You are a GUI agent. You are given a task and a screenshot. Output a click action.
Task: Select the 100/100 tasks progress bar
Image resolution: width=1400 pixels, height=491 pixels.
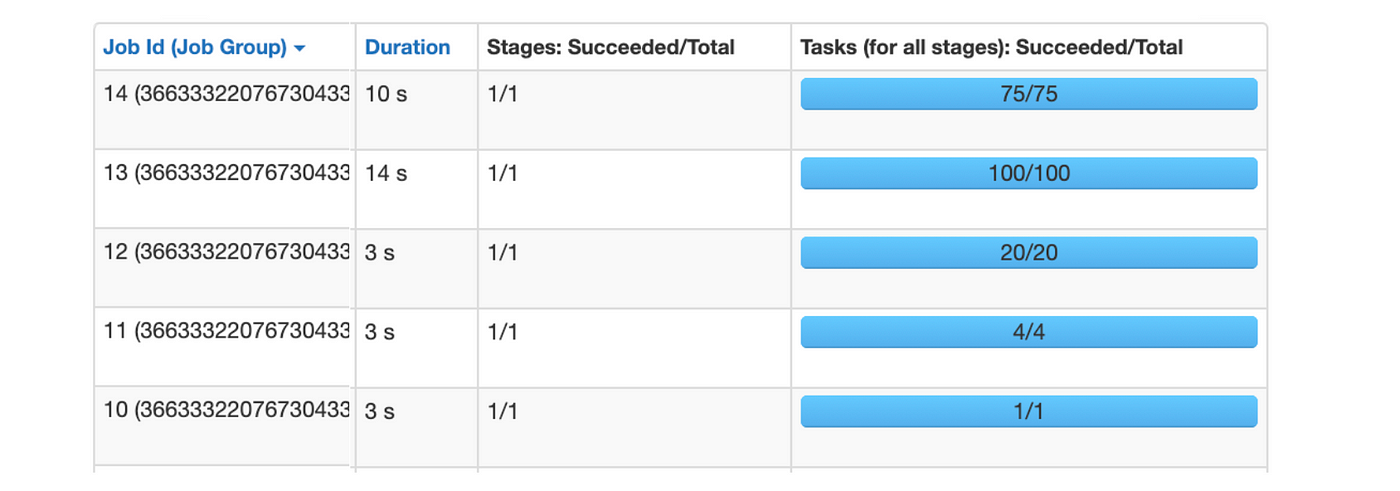[1029, 173]
